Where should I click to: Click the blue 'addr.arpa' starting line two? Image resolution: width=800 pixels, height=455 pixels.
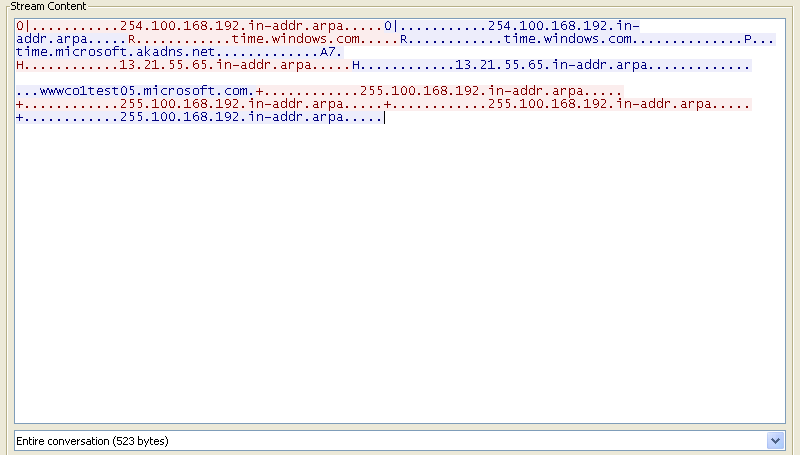click(x=50, y=39)
